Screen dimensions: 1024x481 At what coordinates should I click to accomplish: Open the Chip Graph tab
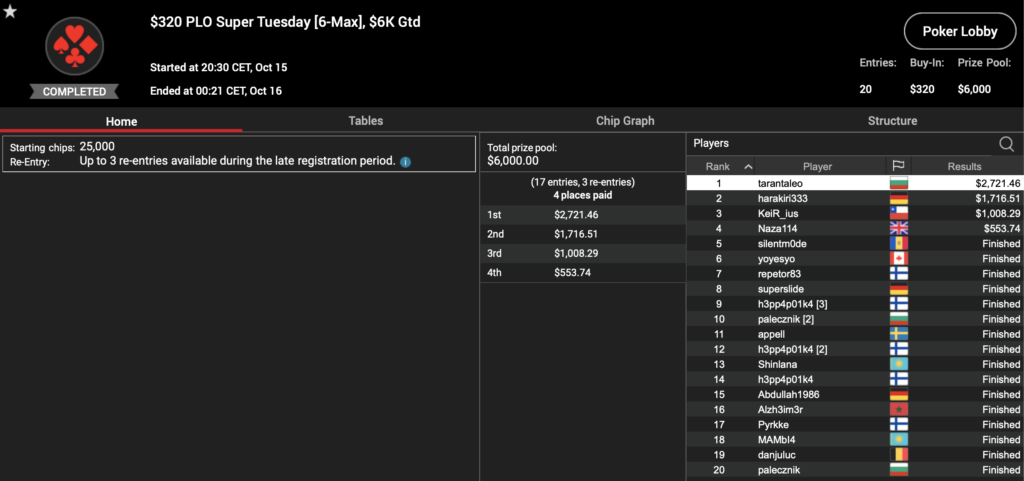click(625, 121)
